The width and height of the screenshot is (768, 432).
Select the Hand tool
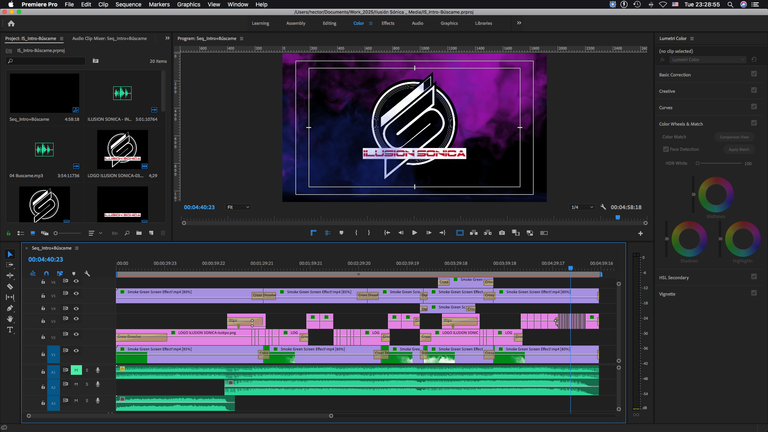click(x=10, y=319)
